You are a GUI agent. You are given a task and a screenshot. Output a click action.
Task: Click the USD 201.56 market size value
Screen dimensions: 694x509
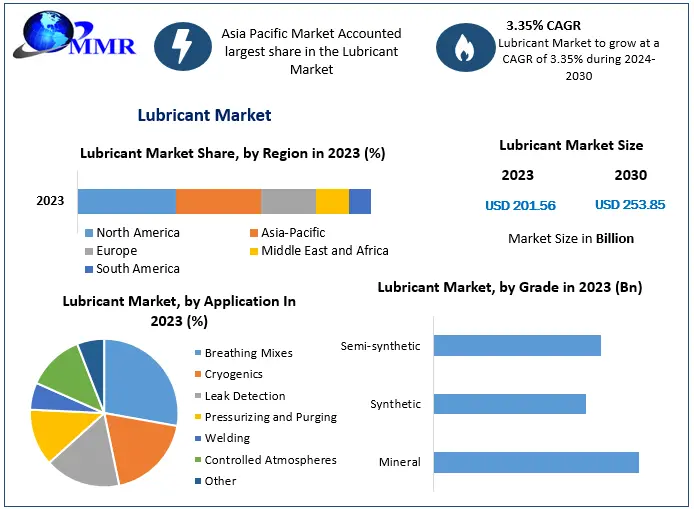[520, 206]
